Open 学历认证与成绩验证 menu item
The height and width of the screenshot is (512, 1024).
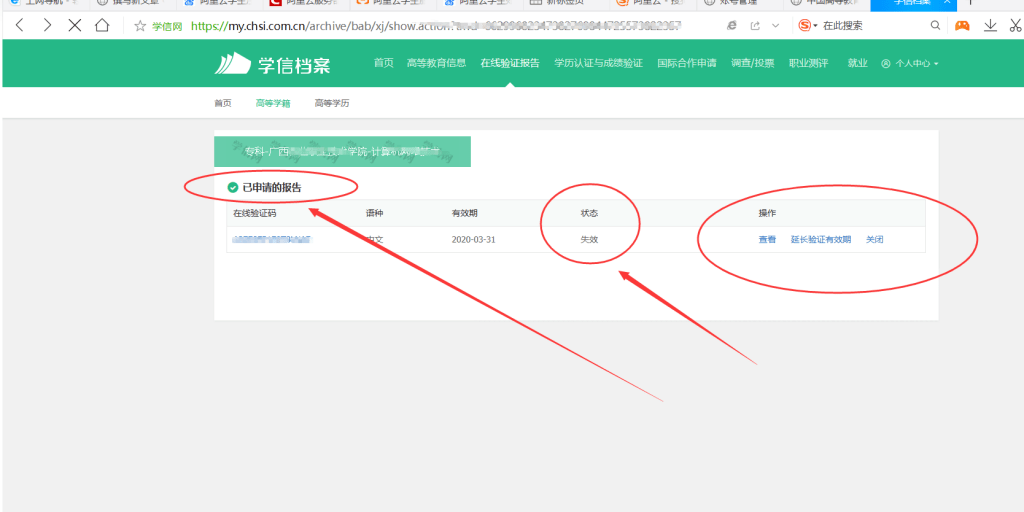click(599, 63)
